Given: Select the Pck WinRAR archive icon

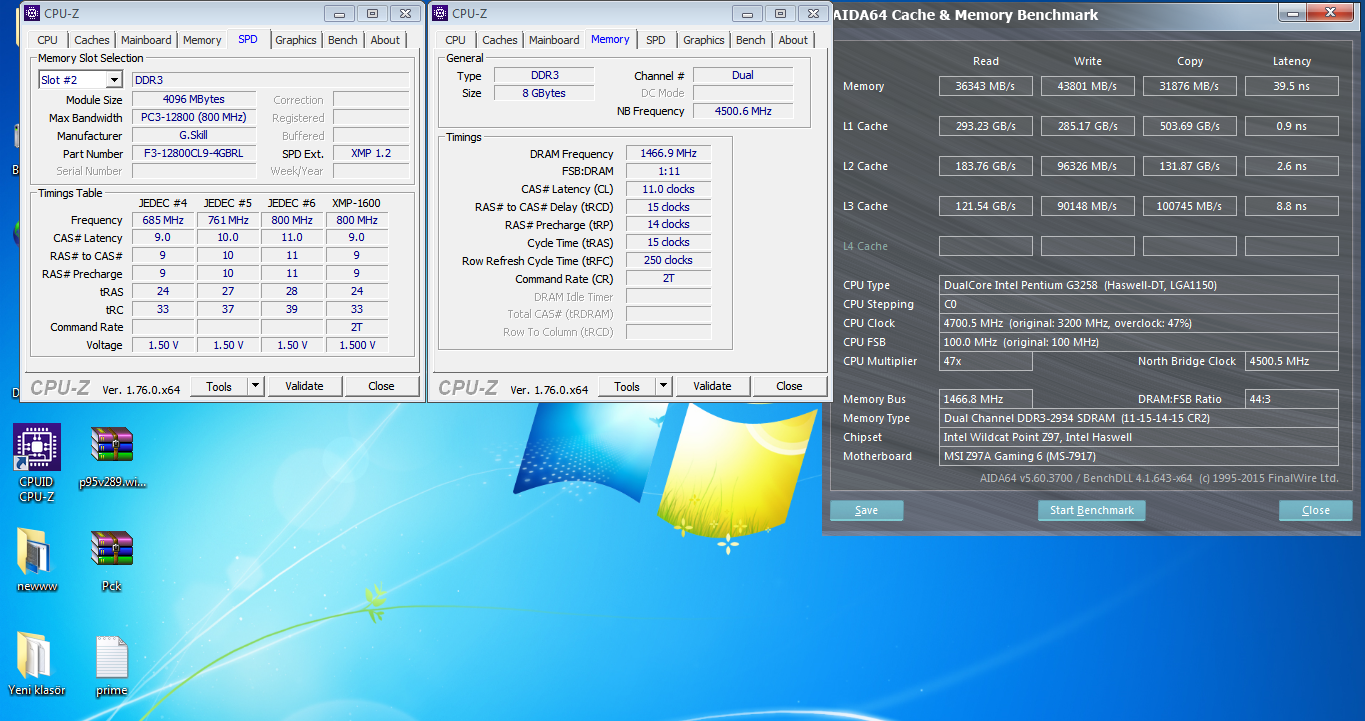Looking at the screenshot, I should coord(112,560).
